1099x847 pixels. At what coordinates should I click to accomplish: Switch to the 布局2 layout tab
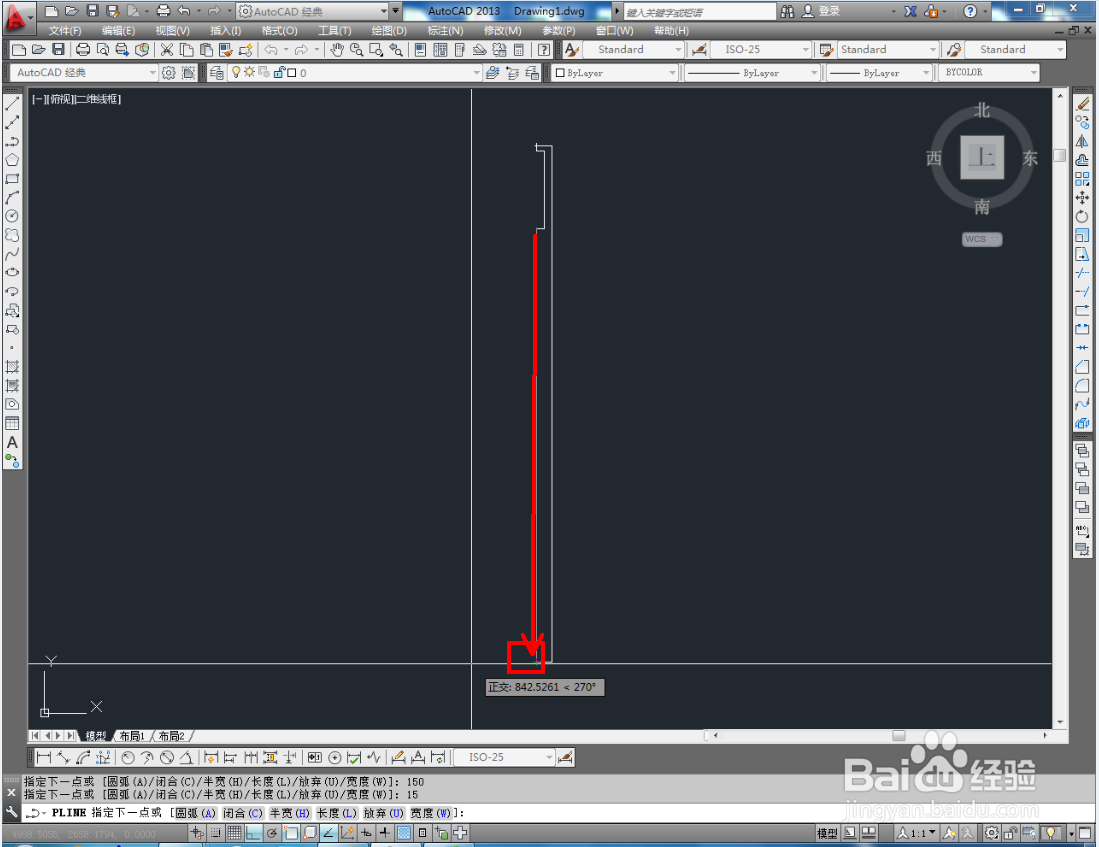click(171, 736)
